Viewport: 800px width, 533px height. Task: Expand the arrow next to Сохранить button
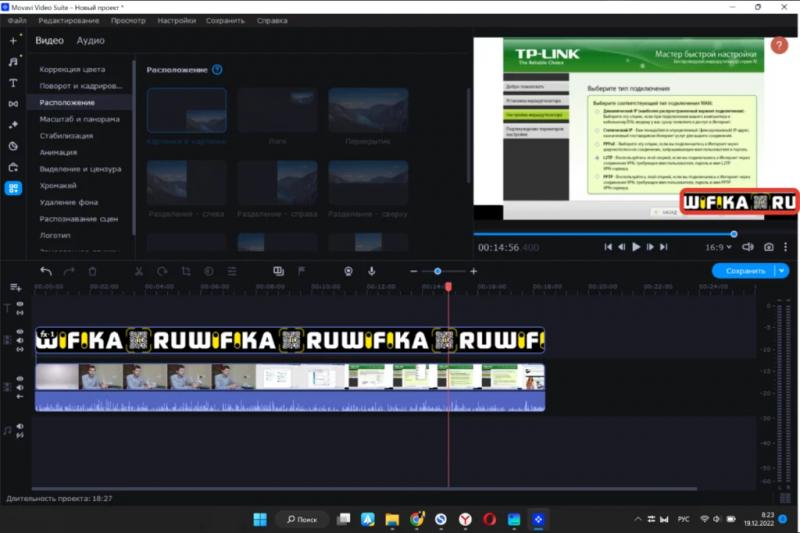pyautogui.click(x=782, y=271)
